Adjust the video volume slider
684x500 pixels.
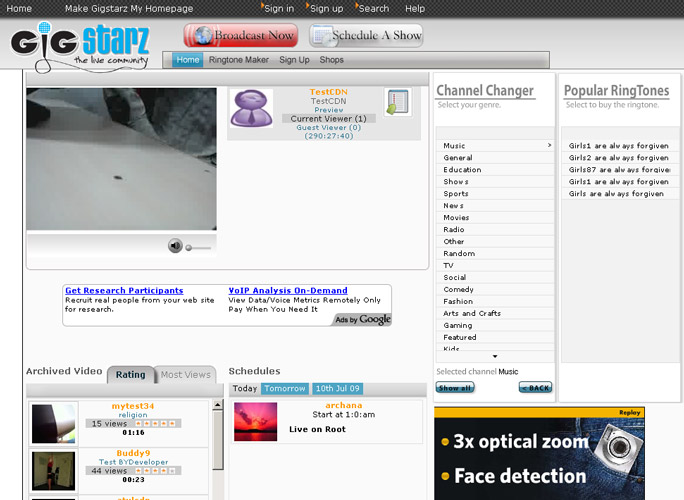pyautogui.click(x=198, y=248)
